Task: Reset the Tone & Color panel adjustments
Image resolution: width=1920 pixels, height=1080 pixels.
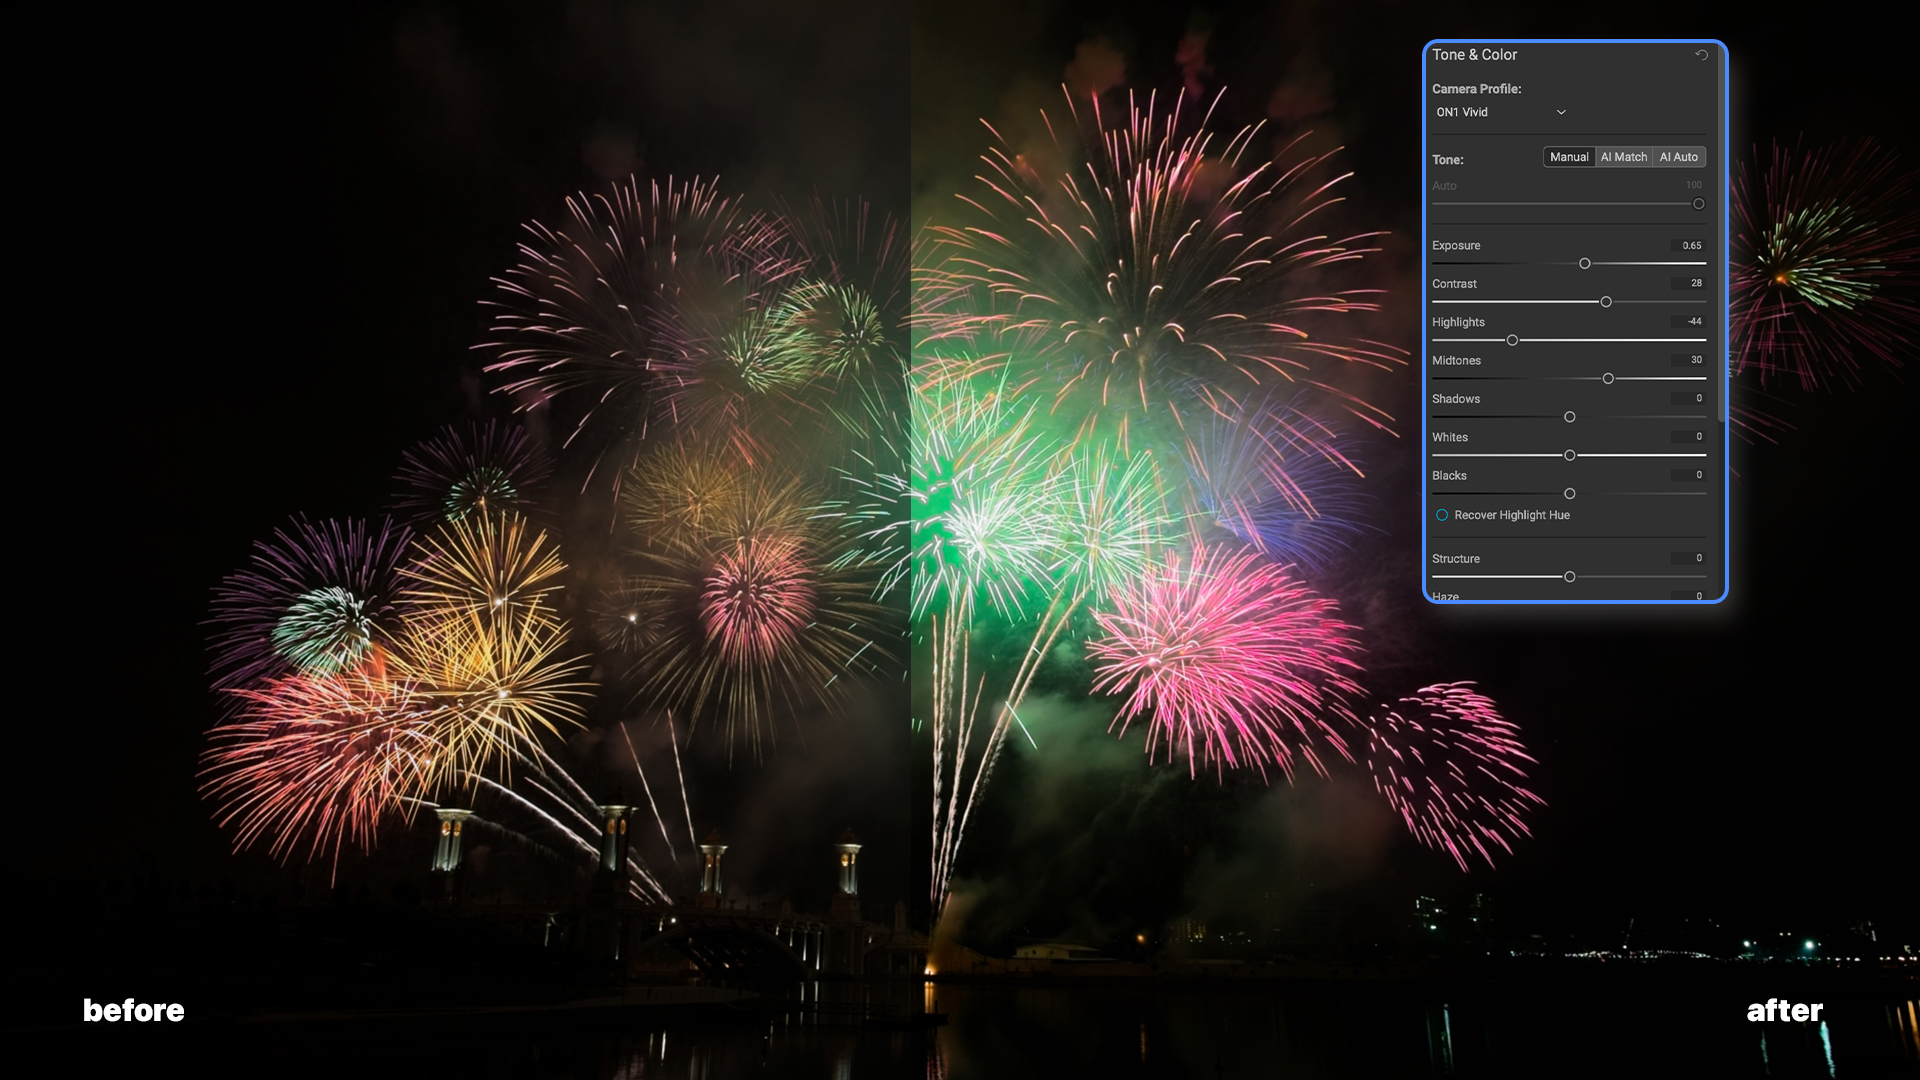Action: coord(1700,55)
